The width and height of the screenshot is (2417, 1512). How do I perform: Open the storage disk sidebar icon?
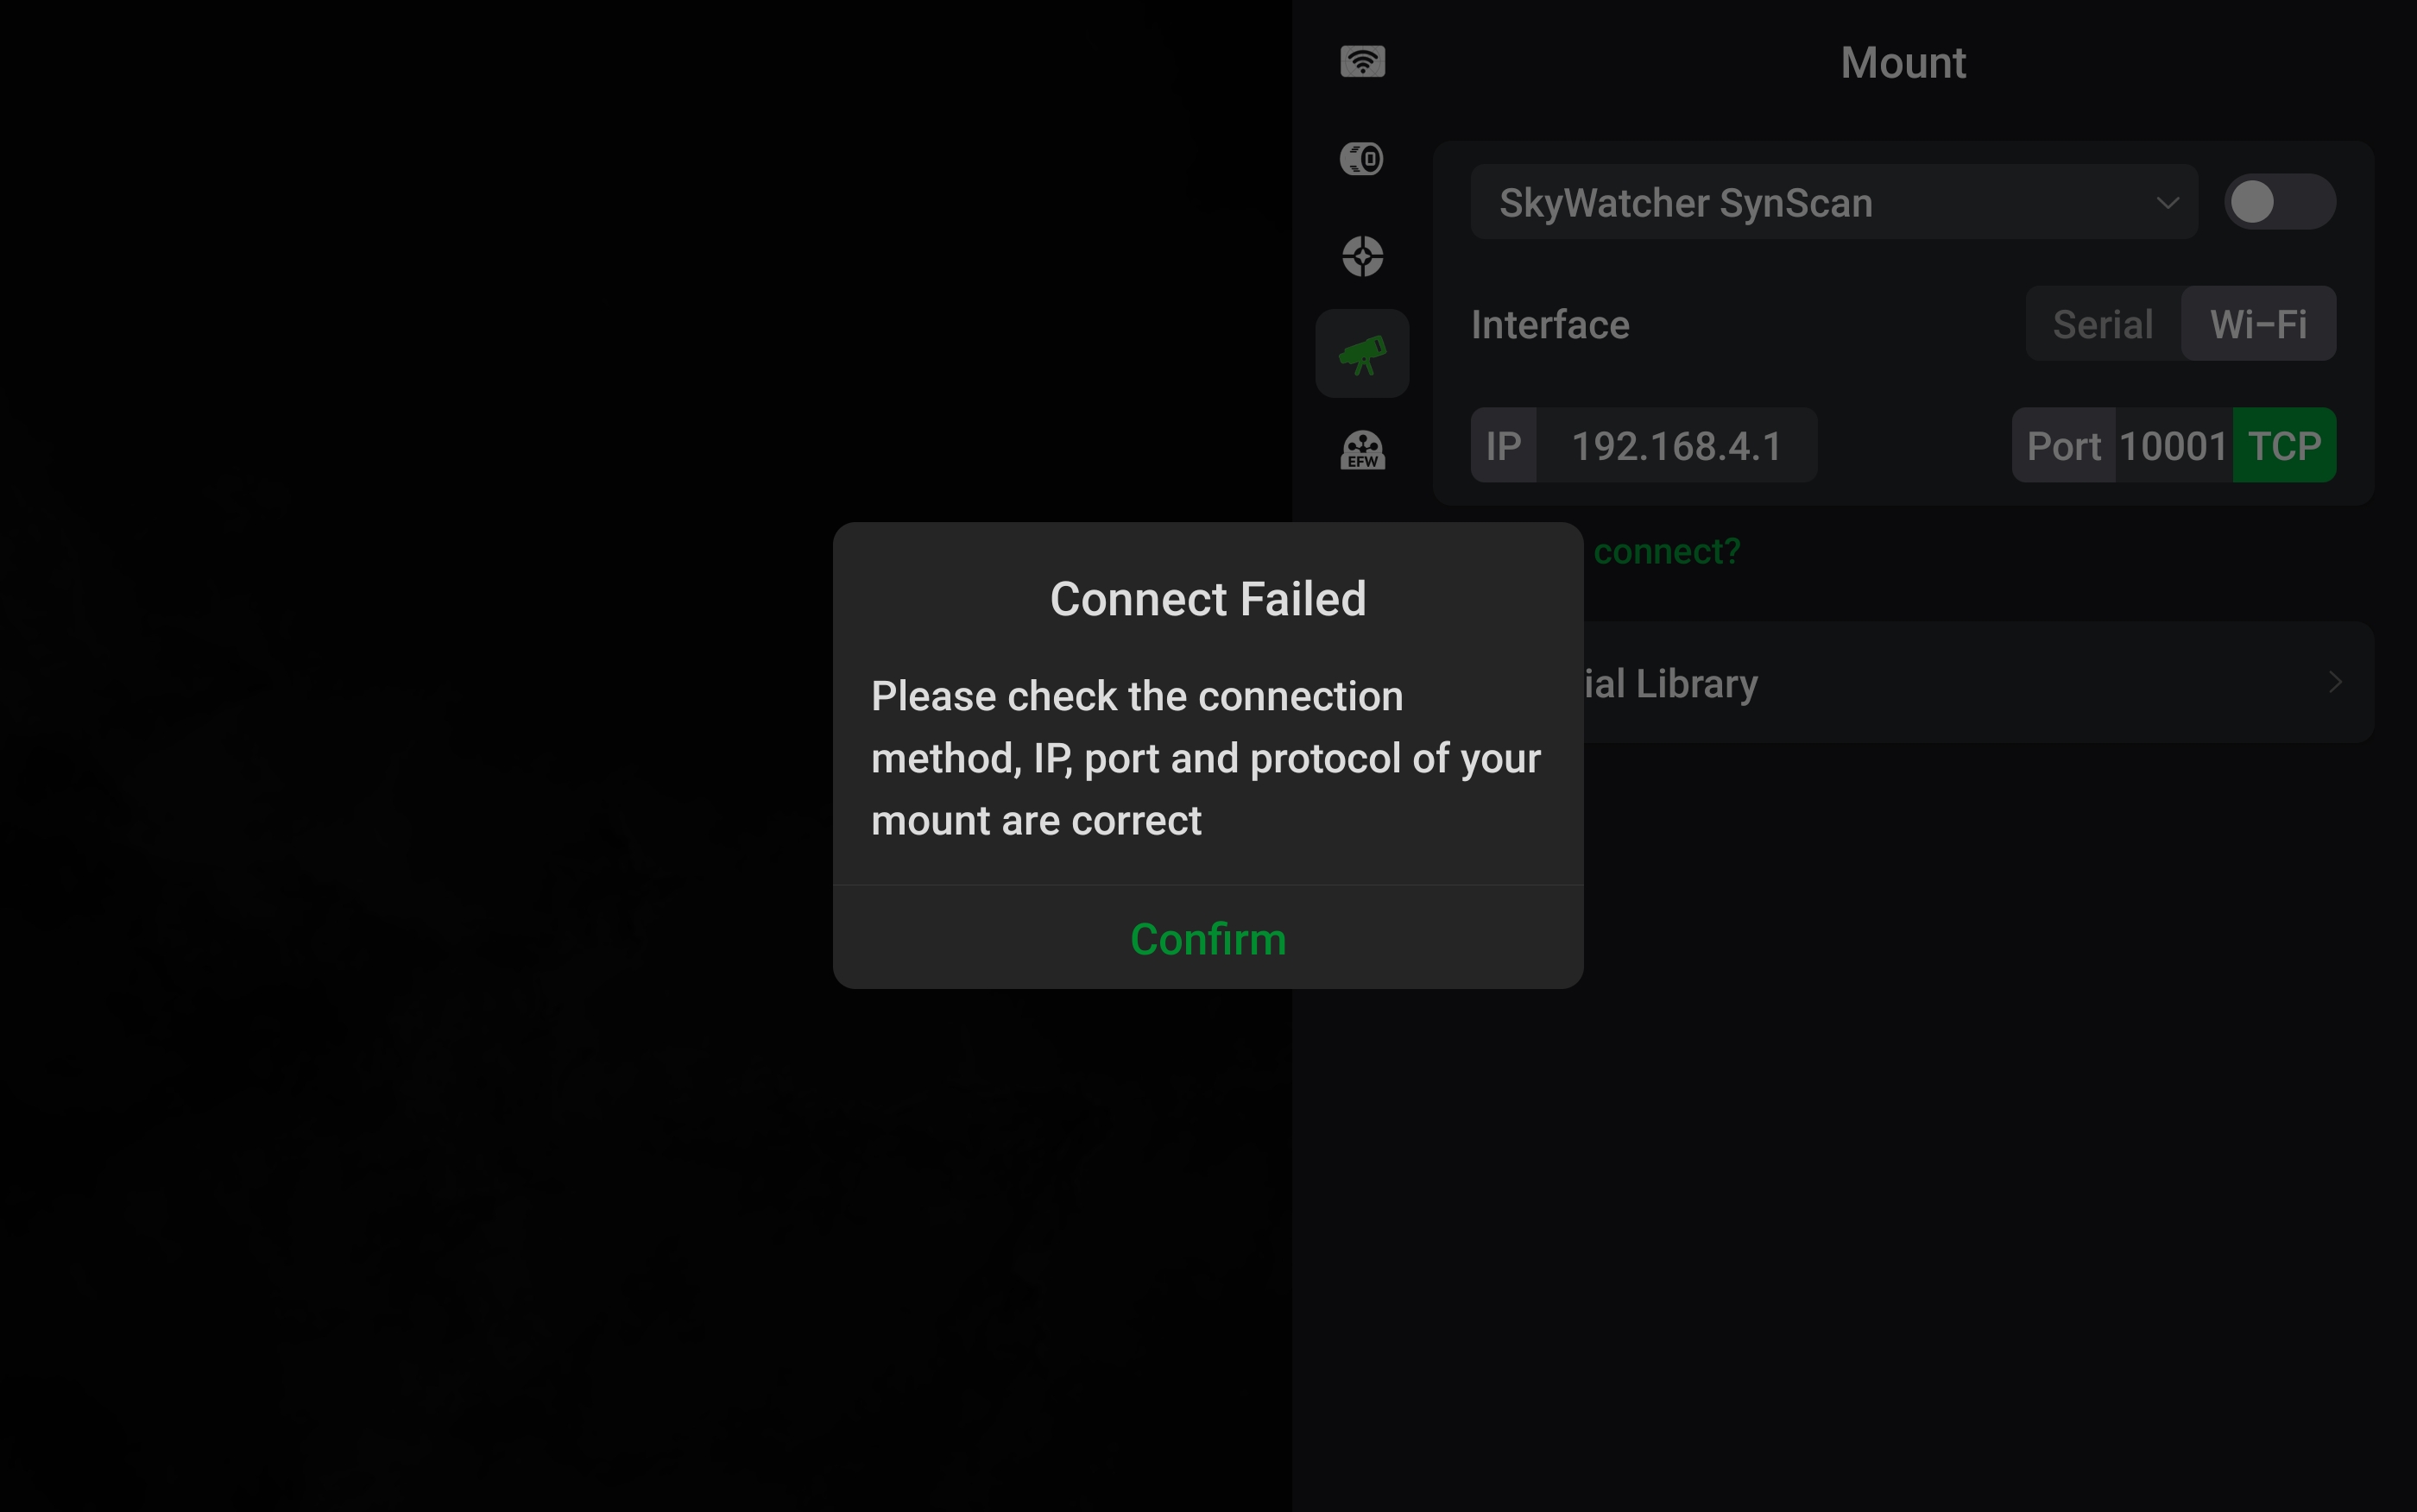coord(1362,159)
